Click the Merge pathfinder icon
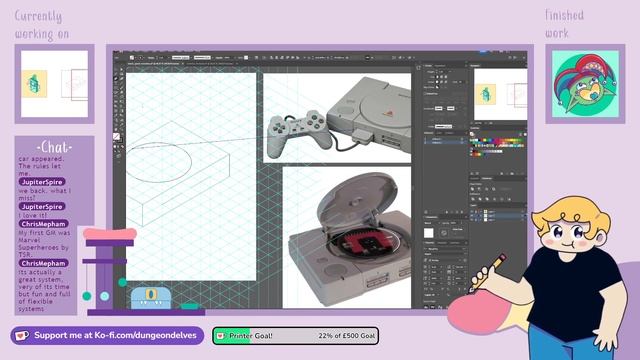Viewport: 640px width, 360px height. [x=487, y=199]
